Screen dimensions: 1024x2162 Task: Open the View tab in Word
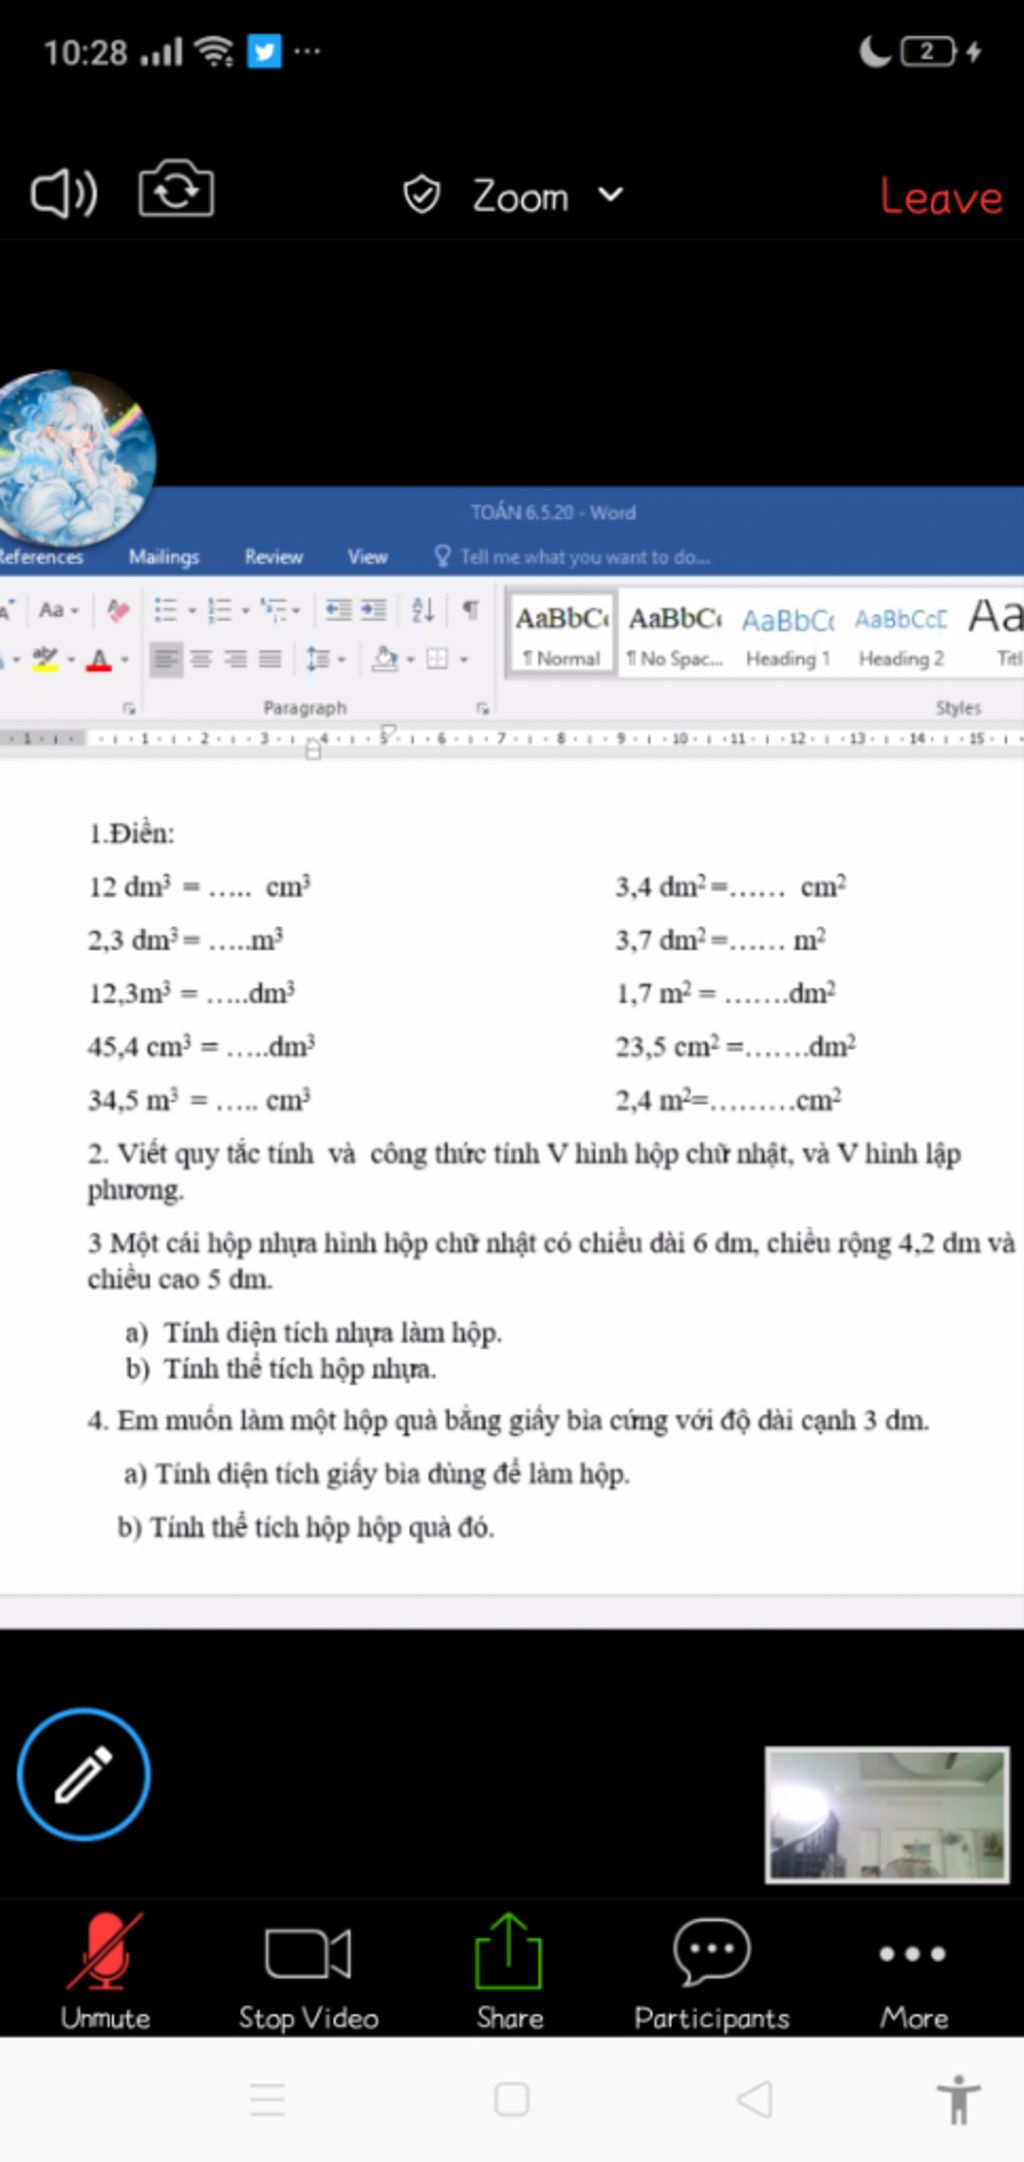(368, 557)
